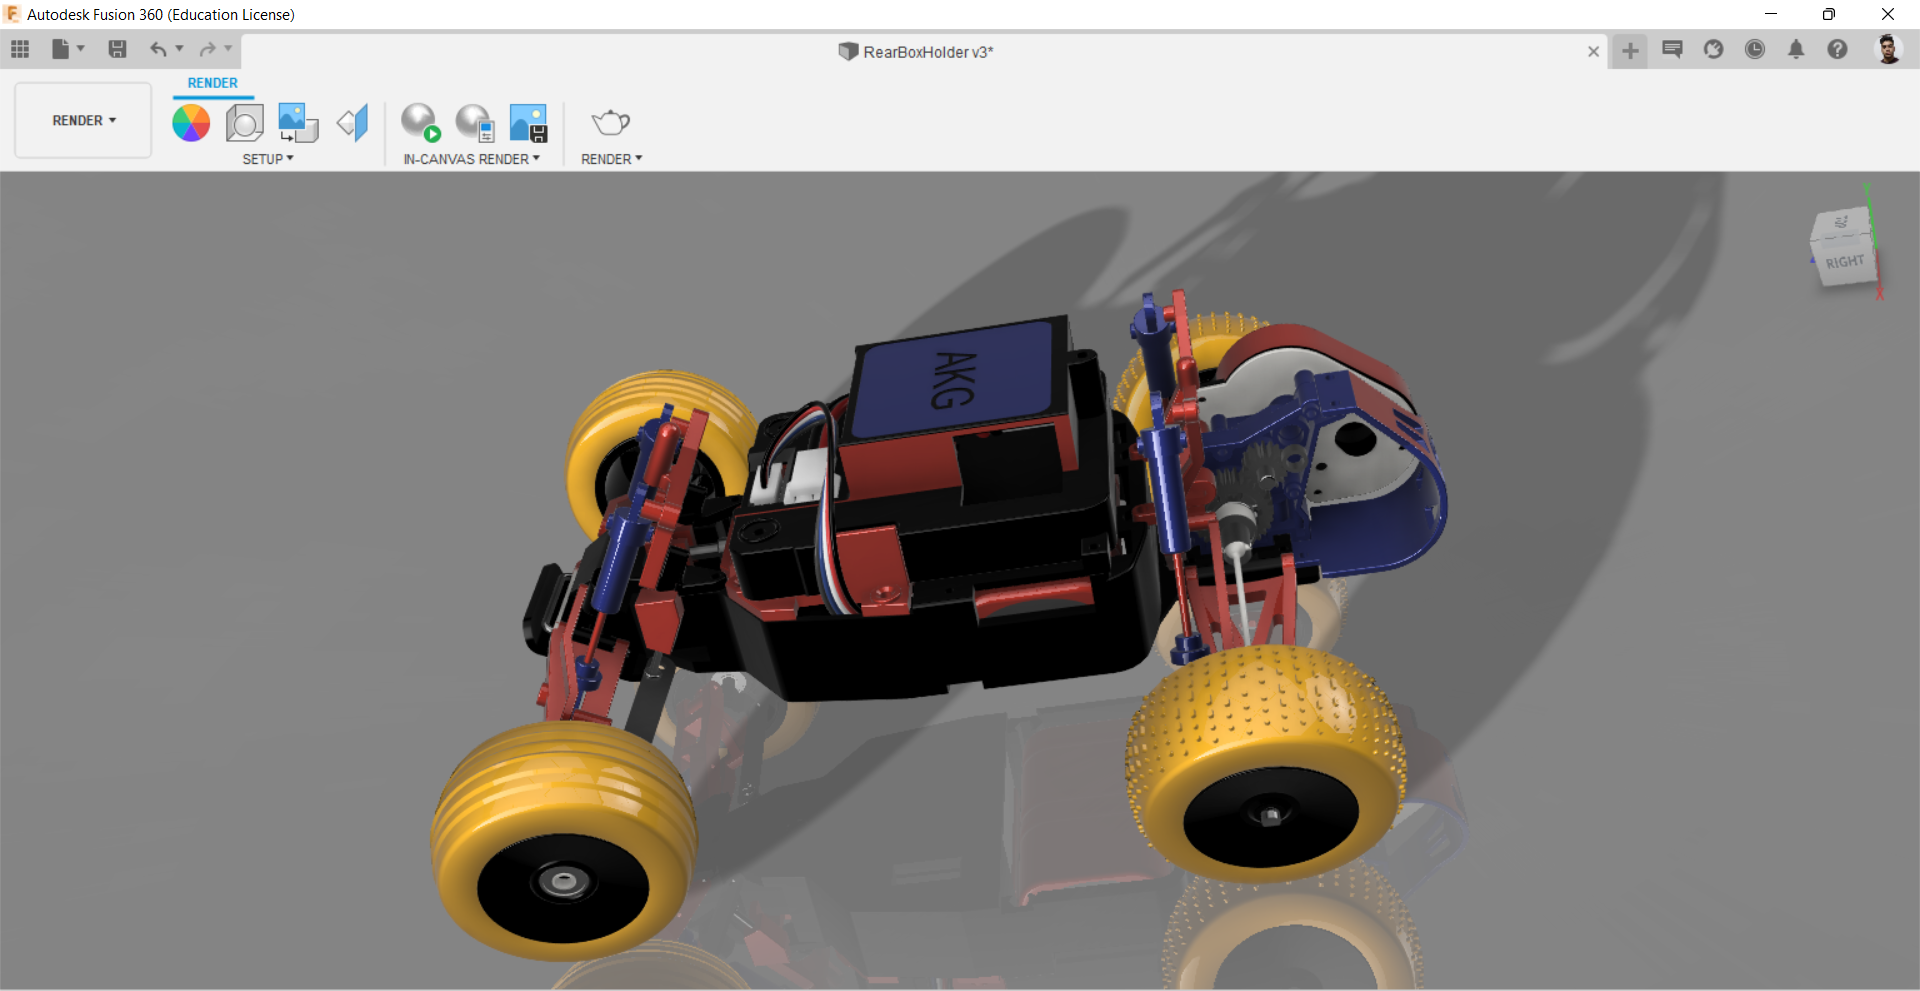Expand the SETUP panel dropdown

[x=268, y=159]
